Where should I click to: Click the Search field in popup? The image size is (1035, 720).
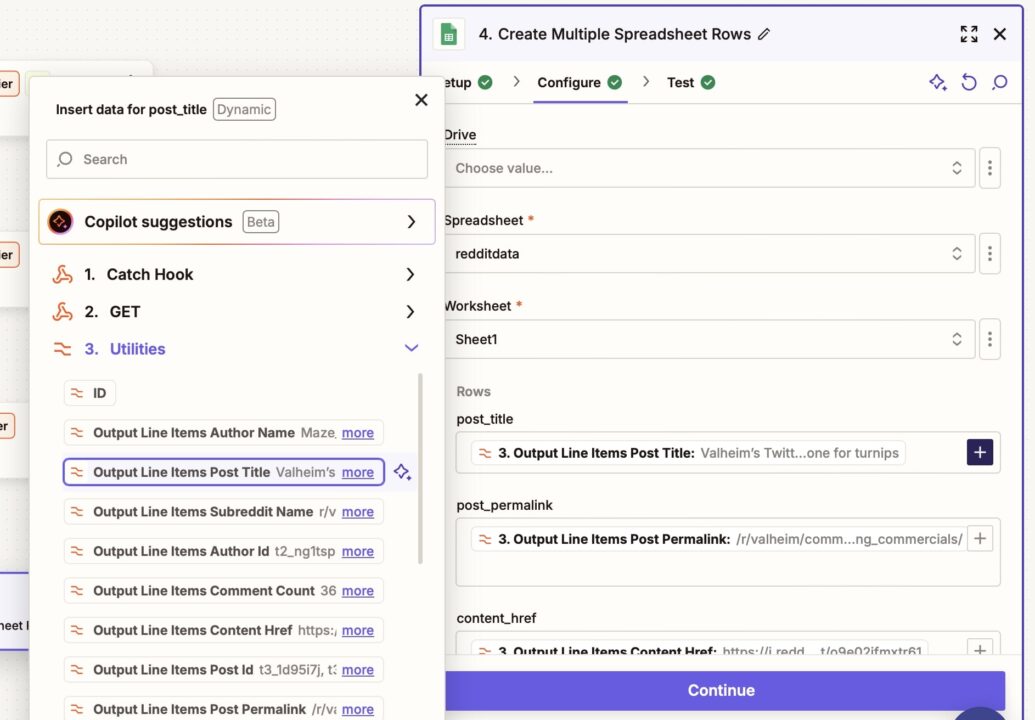pyautogui.click(x=237, y=159)
